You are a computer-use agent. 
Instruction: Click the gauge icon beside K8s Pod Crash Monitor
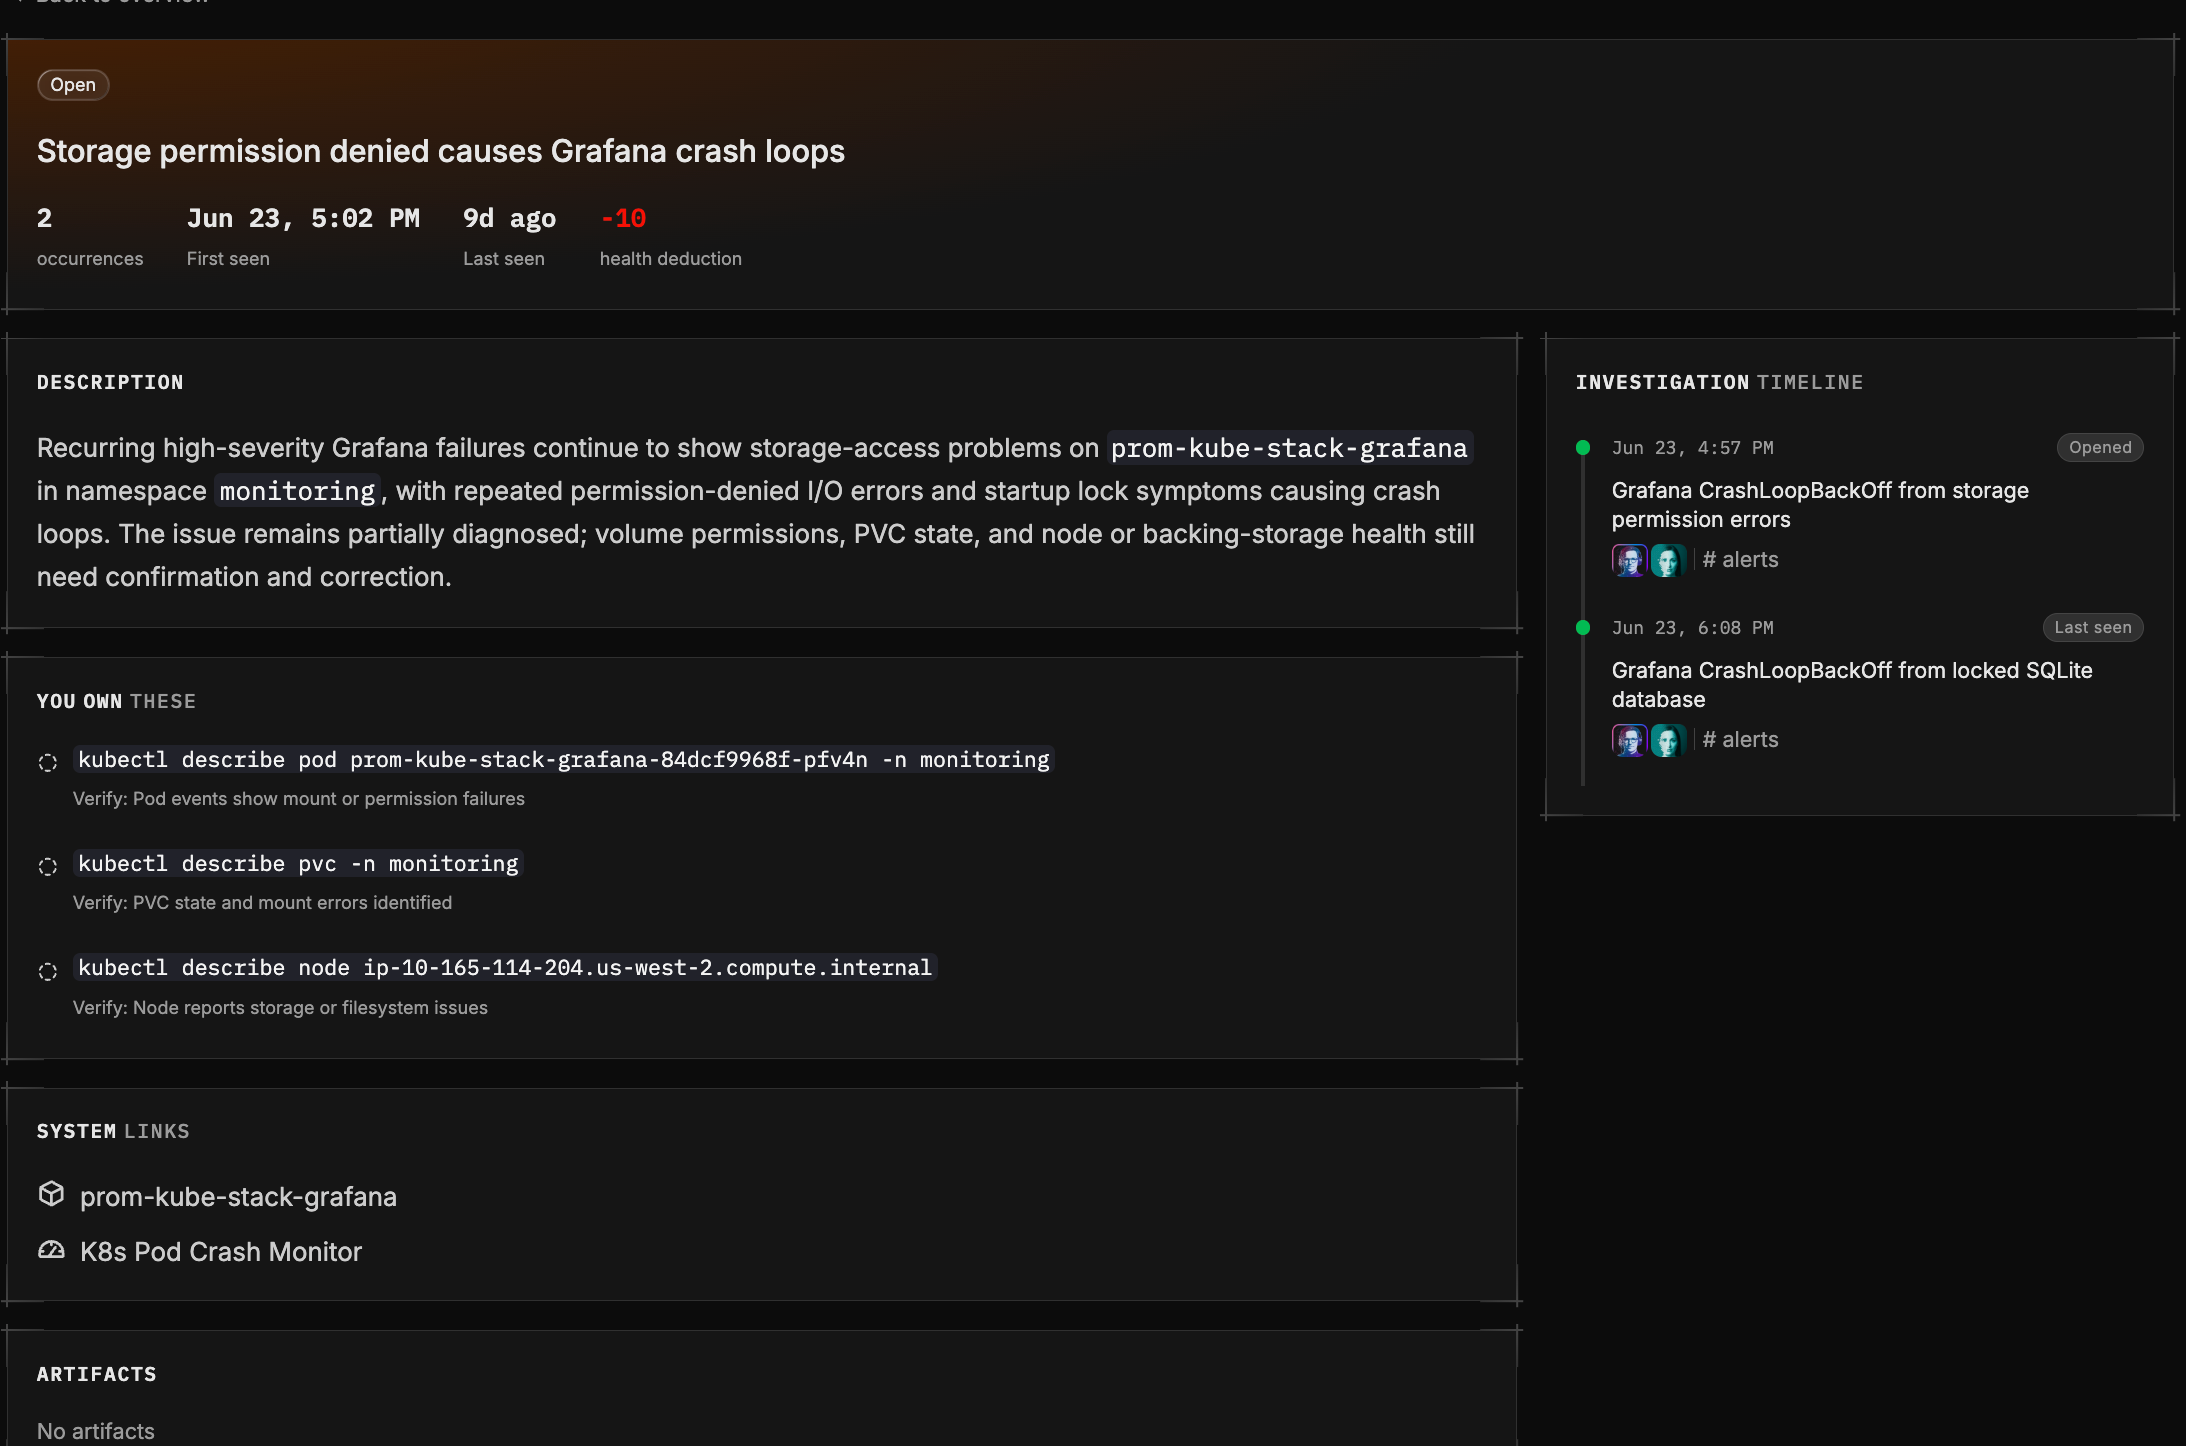(51, 1250)
